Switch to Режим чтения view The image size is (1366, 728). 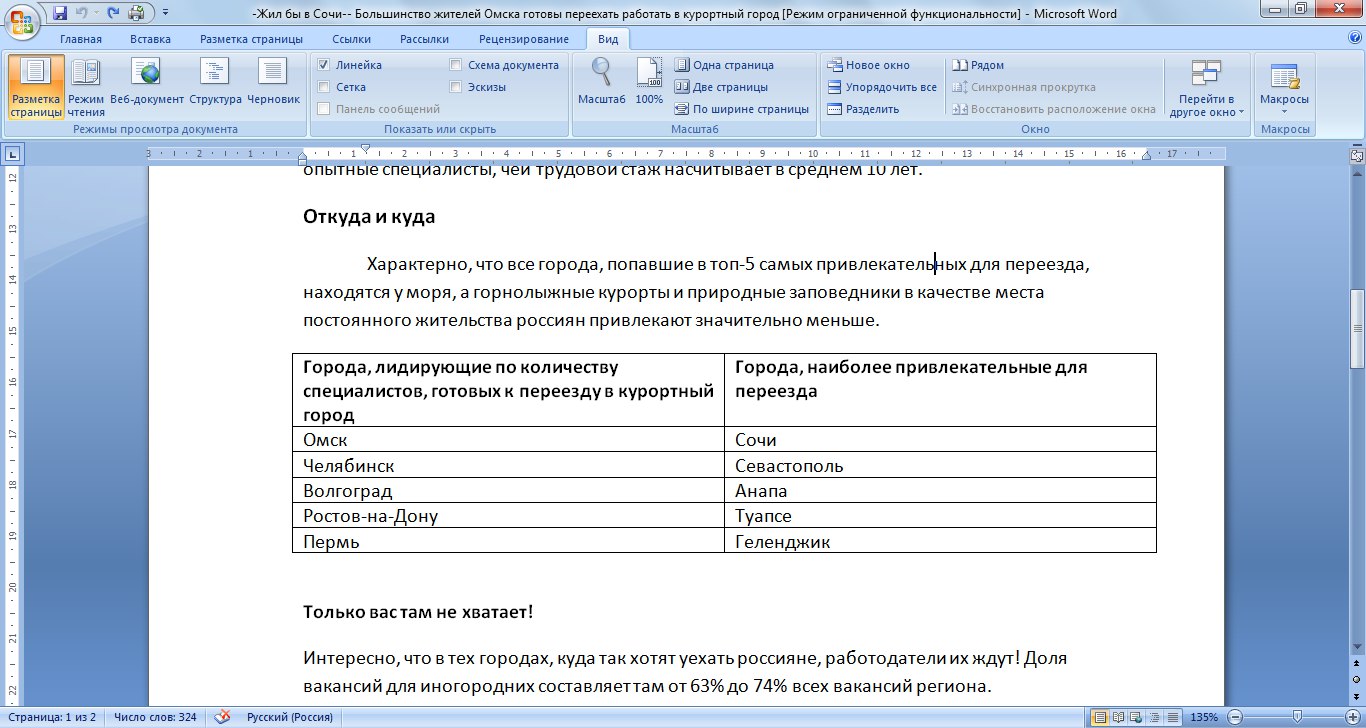[86, 88]
